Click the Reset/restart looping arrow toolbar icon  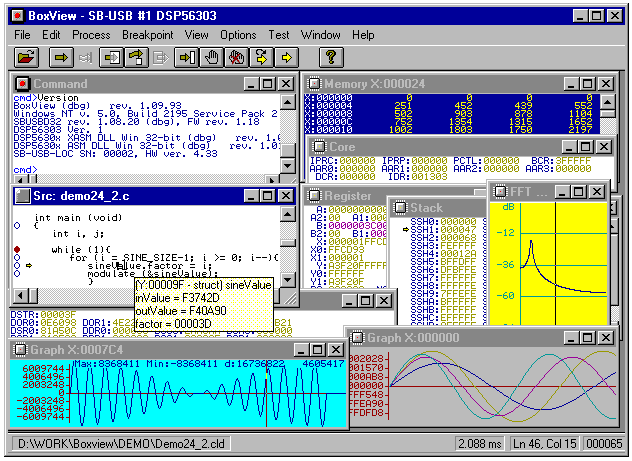(262, 57)
